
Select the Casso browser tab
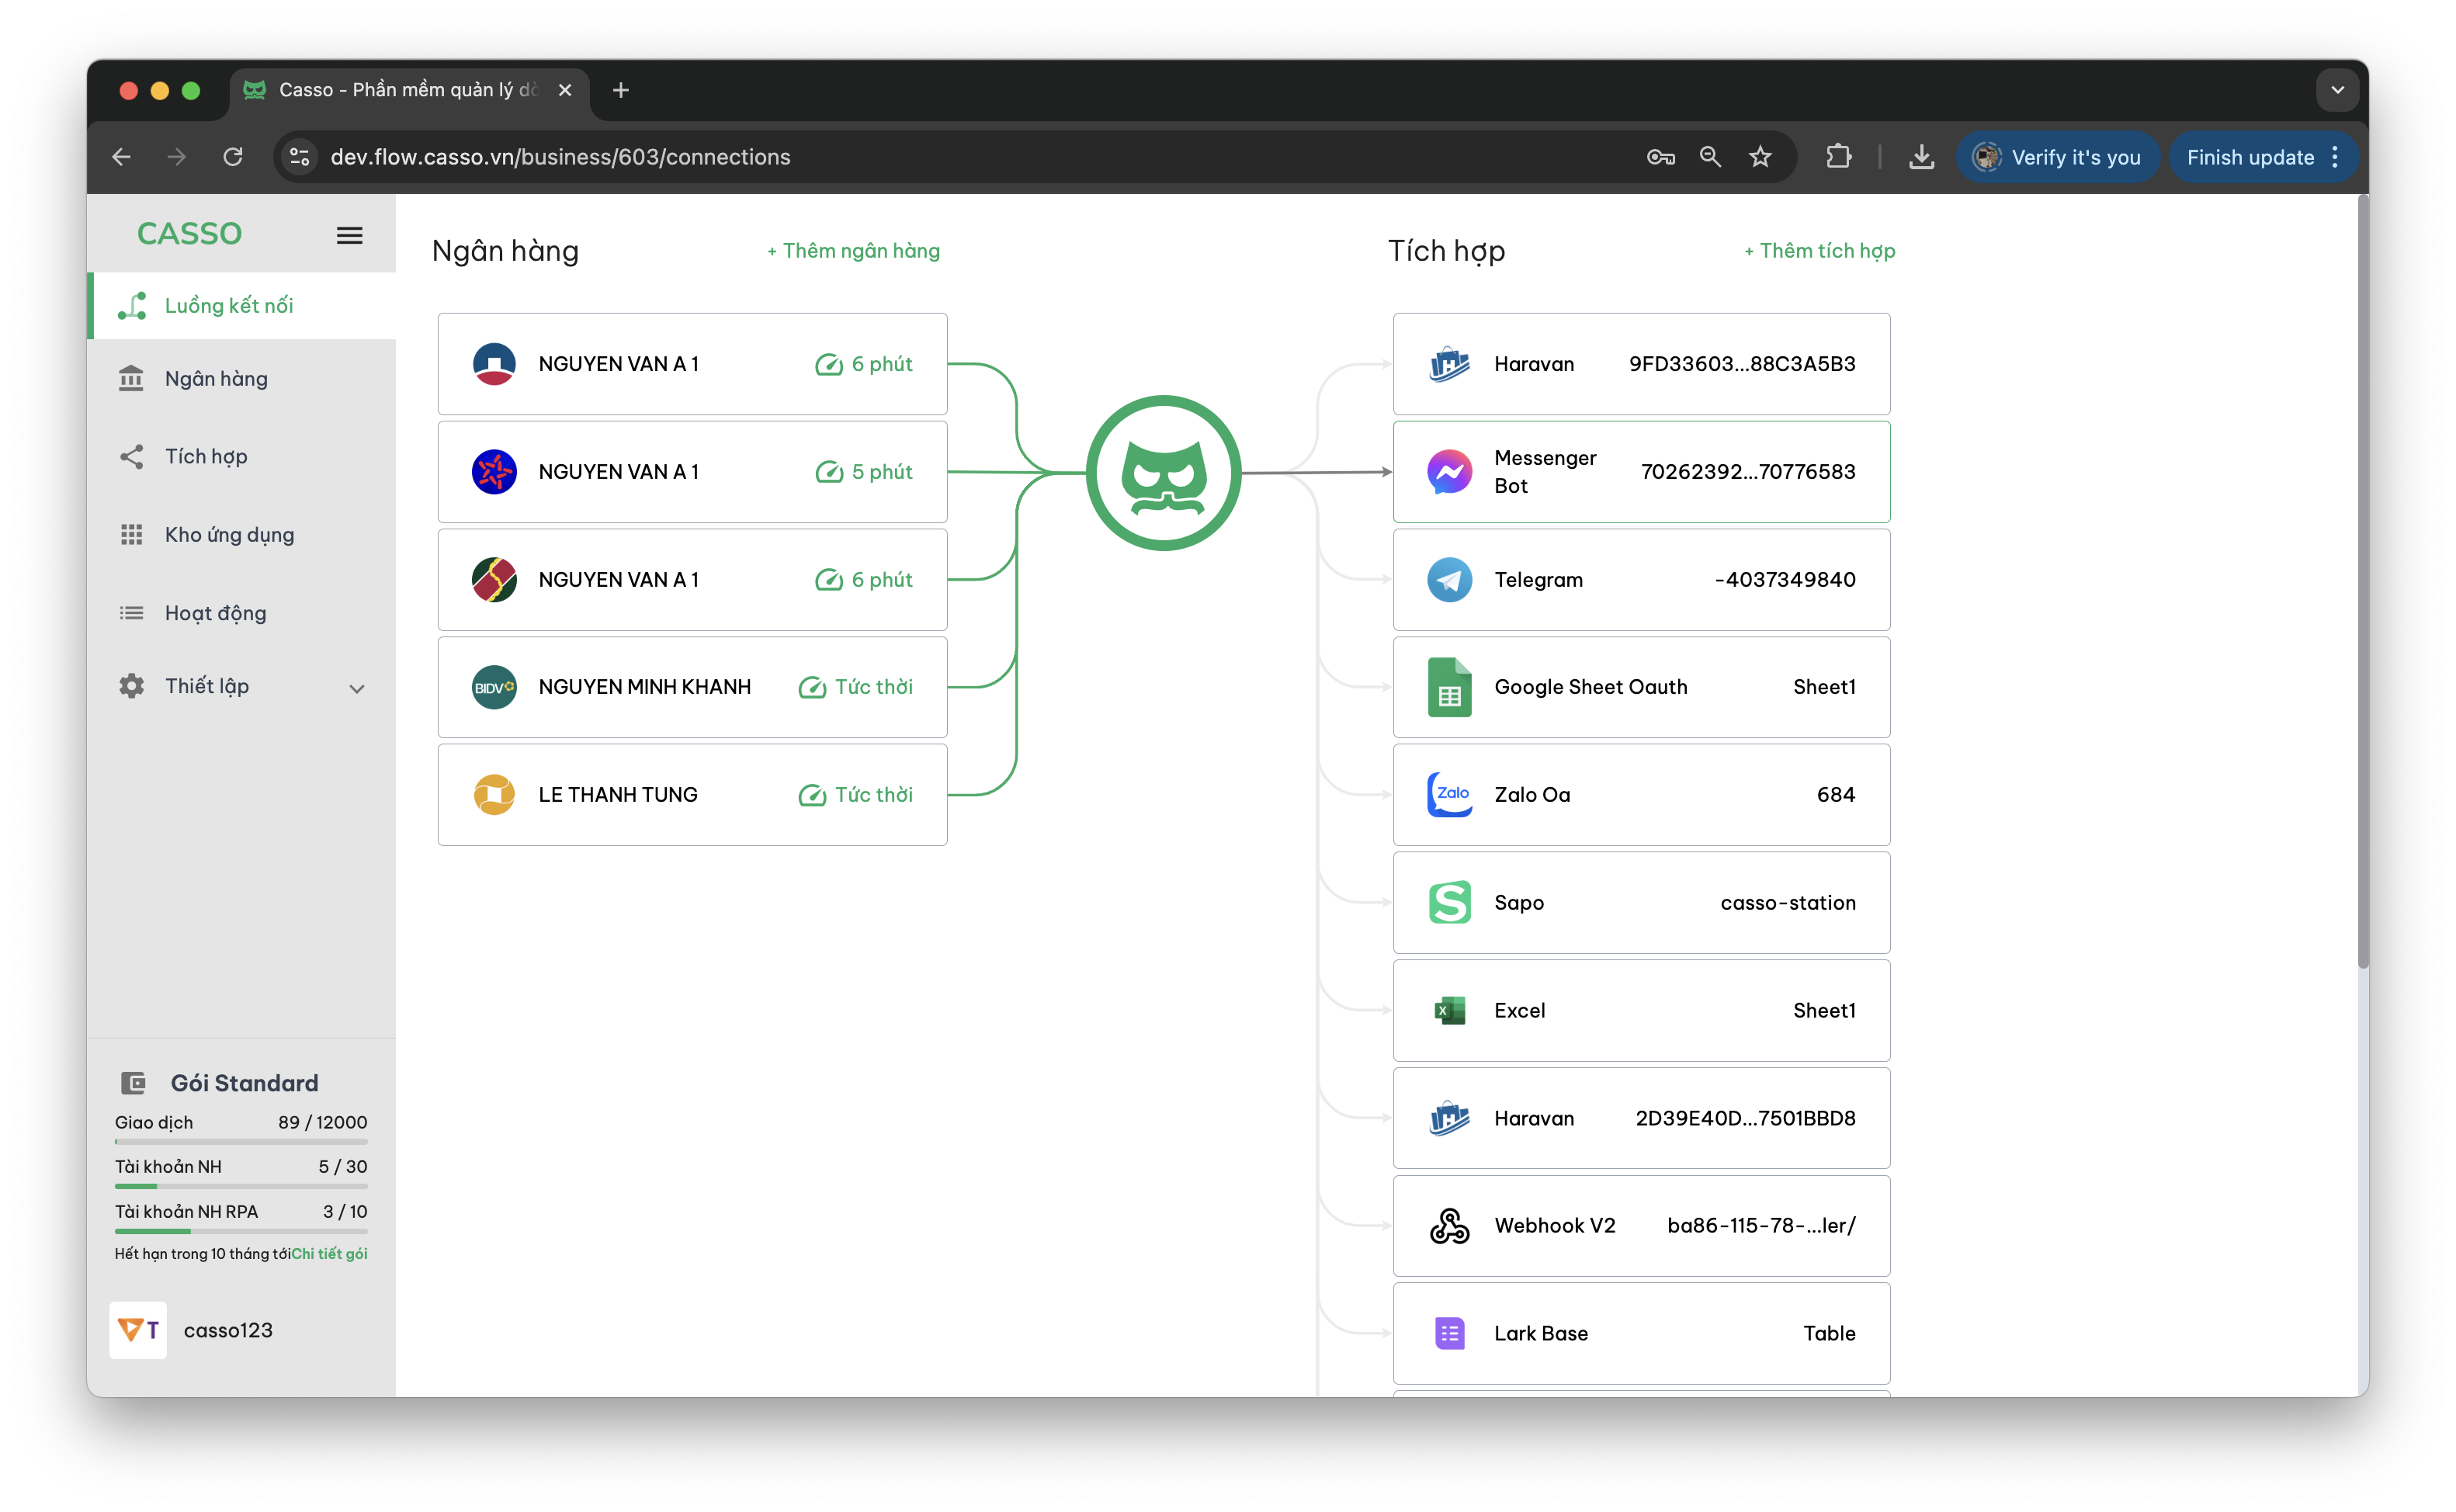click(x=410, y=90)
